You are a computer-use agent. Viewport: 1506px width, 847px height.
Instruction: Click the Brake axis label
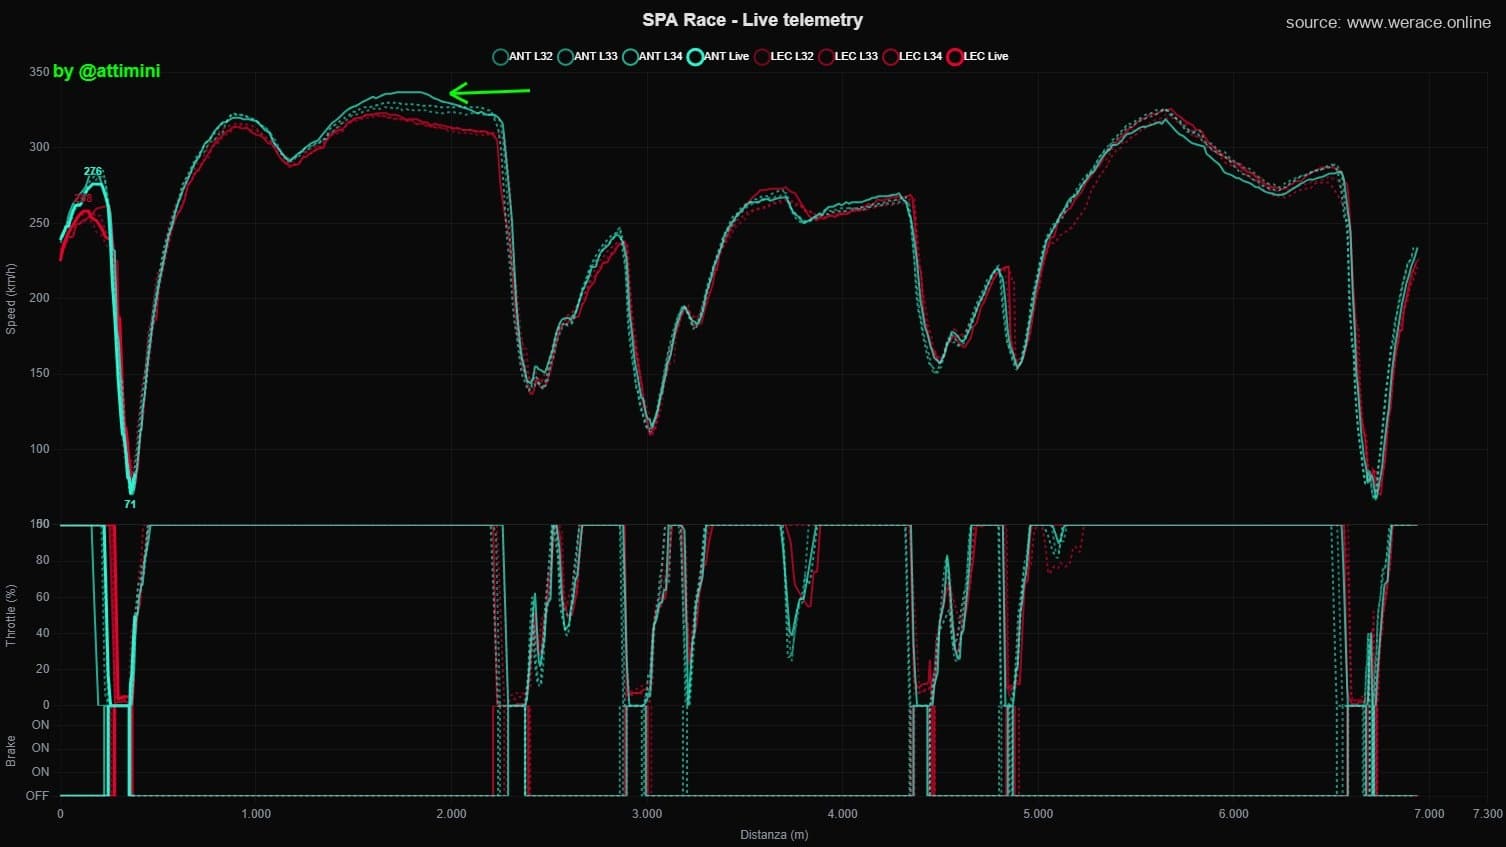tap(11, 751)
